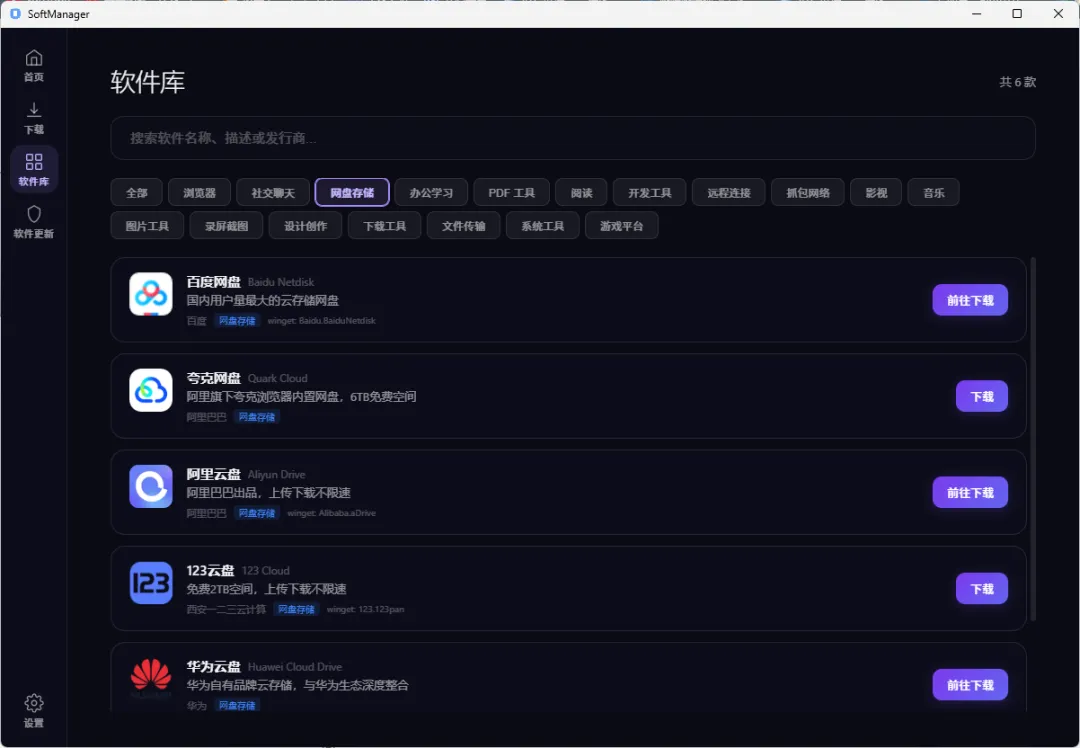This screenshot has width=1080, height=748.
Task: Select the 系统工具 category filter
Action: (542, 226)
